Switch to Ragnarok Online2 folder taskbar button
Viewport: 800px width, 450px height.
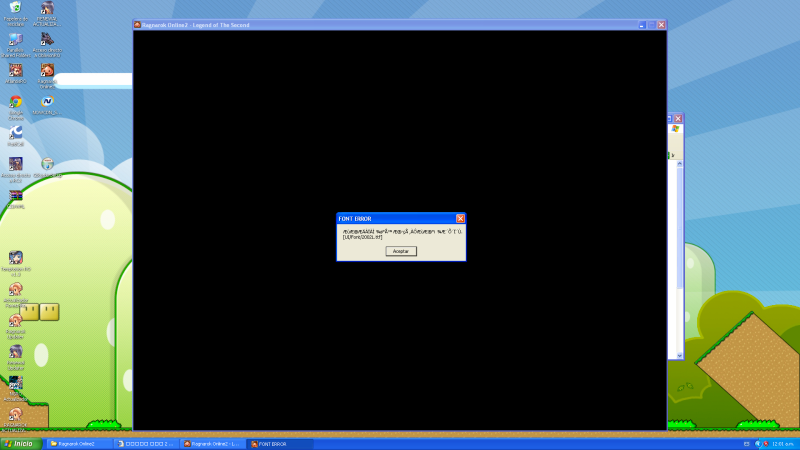pos(80,444)
